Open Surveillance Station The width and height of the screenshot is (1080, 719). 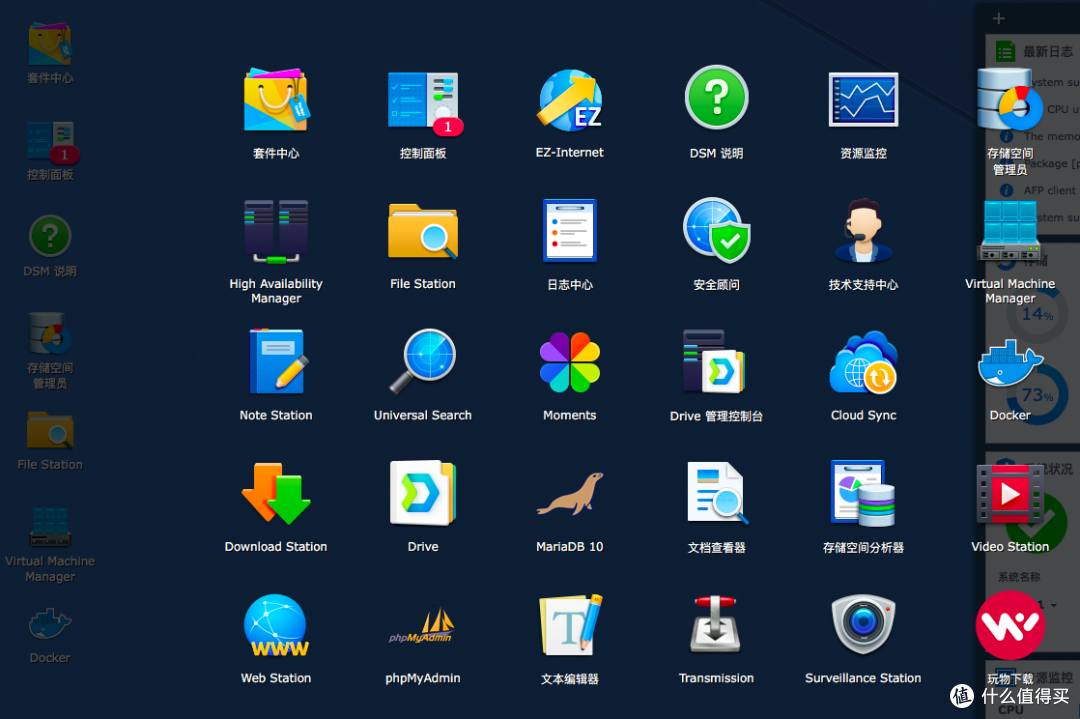click(x=863, y=625)
